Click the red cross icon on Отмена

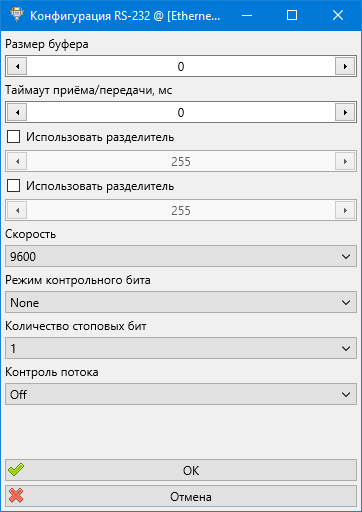click(x=16, y=496)
